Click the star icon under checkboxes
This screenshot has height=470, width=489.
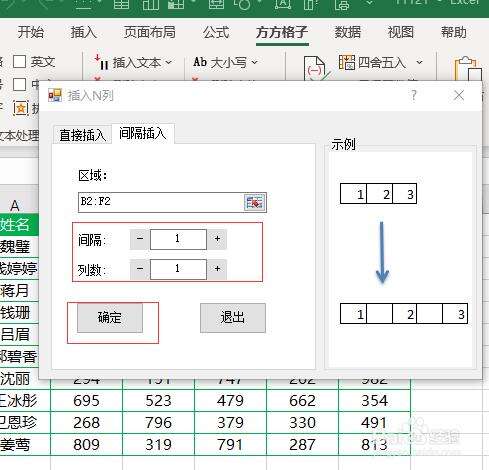[21, 108]
